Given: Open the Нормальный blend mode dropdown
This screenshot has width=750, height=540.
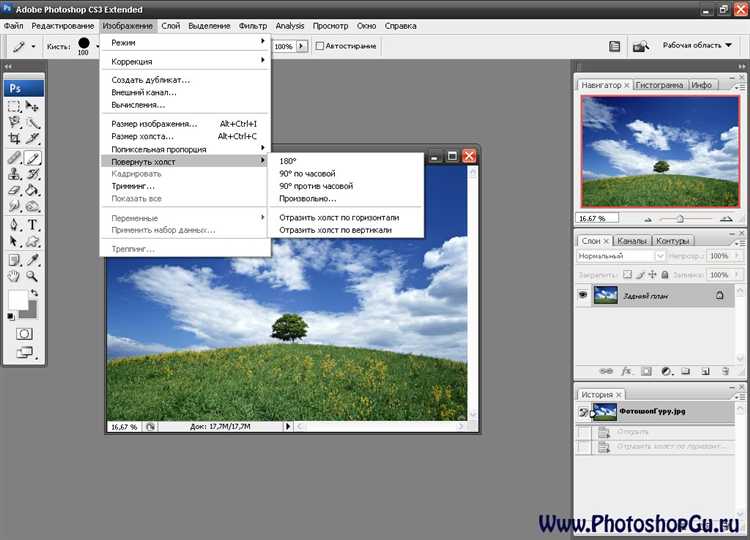Looking at the screenshot, I should (620, 256).
